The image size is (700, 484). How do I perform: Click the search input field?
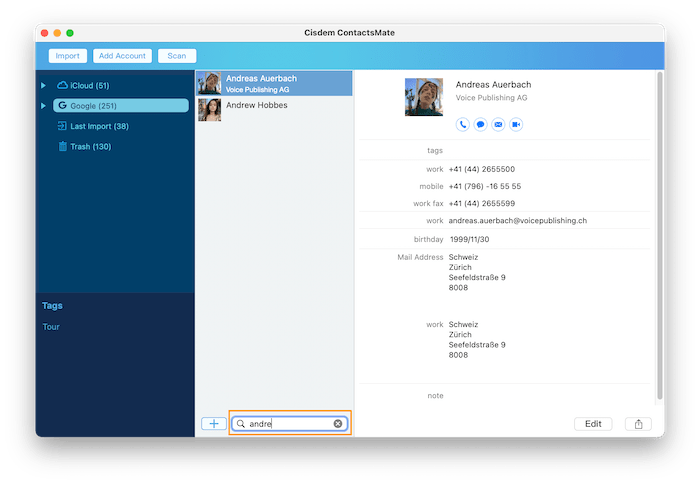coord(290,424)
